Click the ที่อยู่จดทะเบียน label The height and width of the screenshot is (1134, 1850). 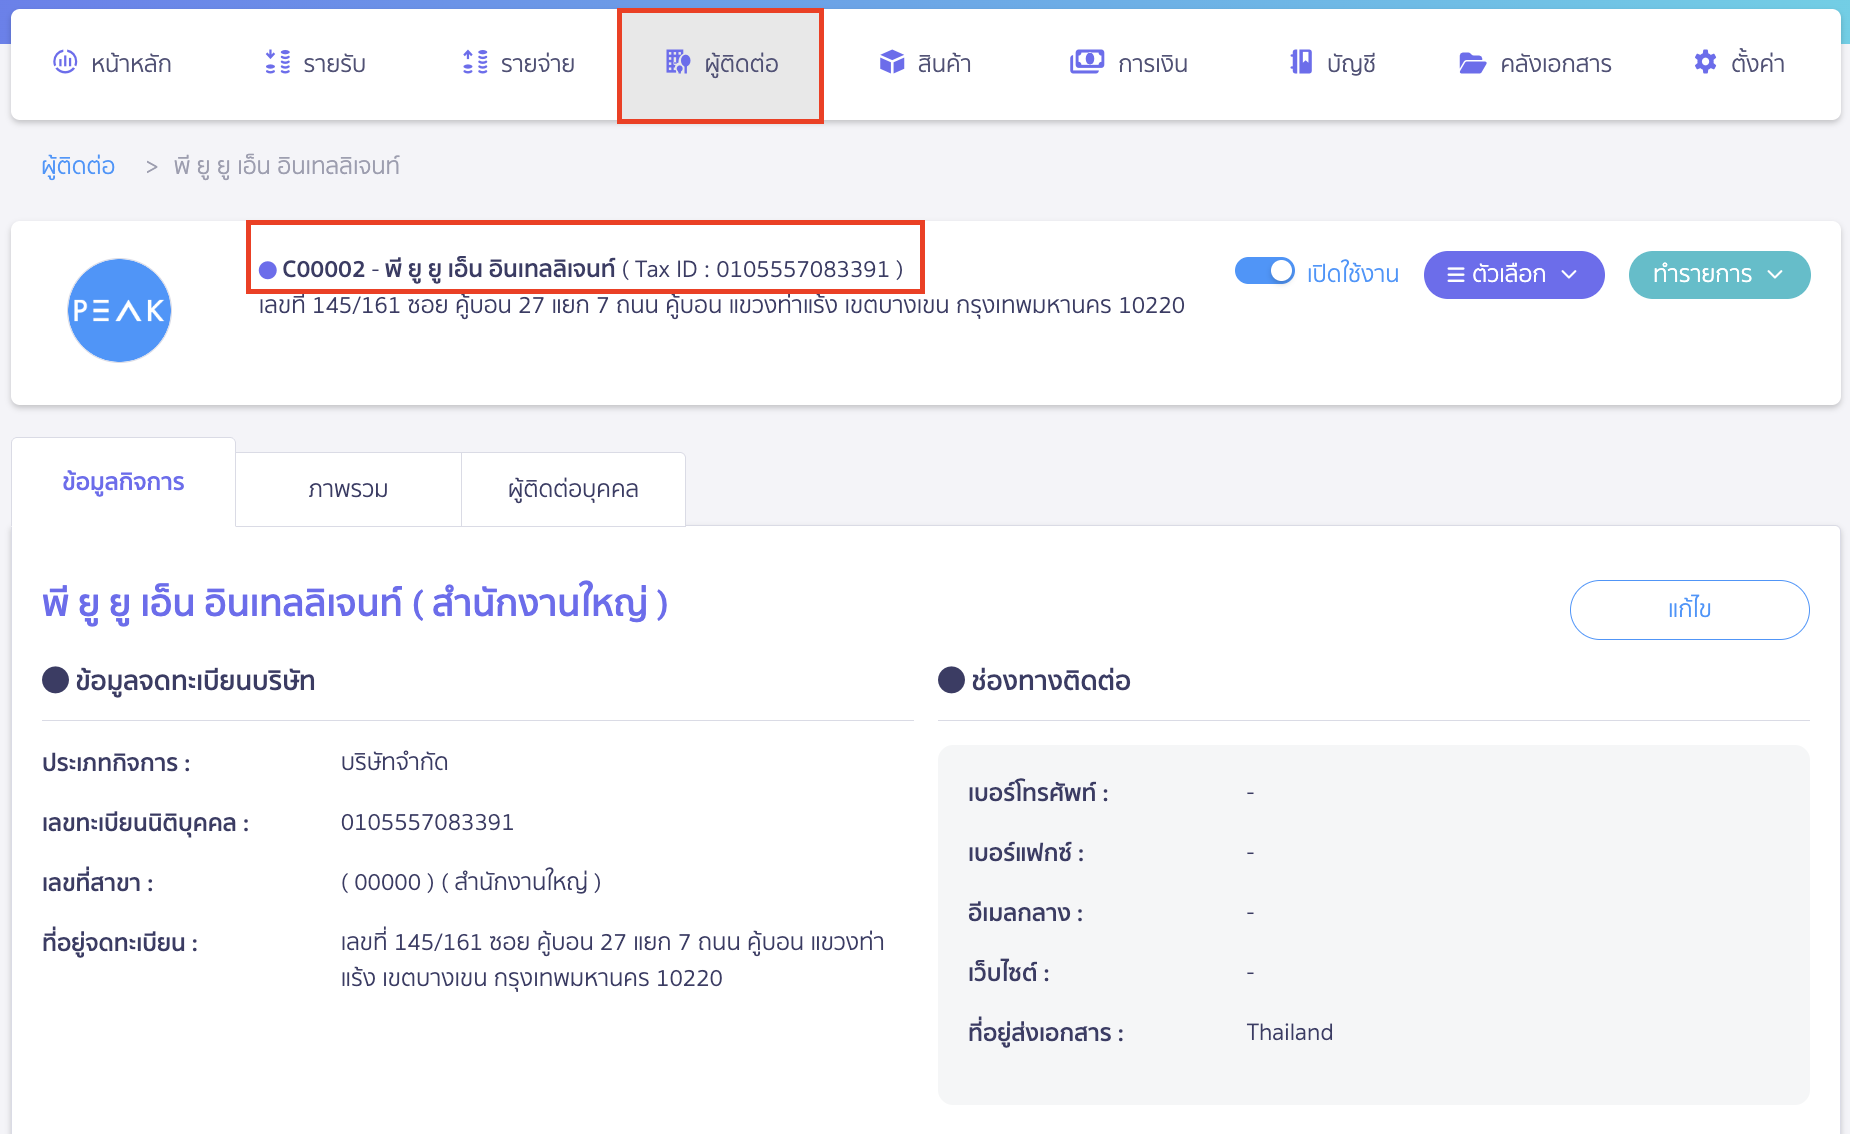click(x=120, y=943)
